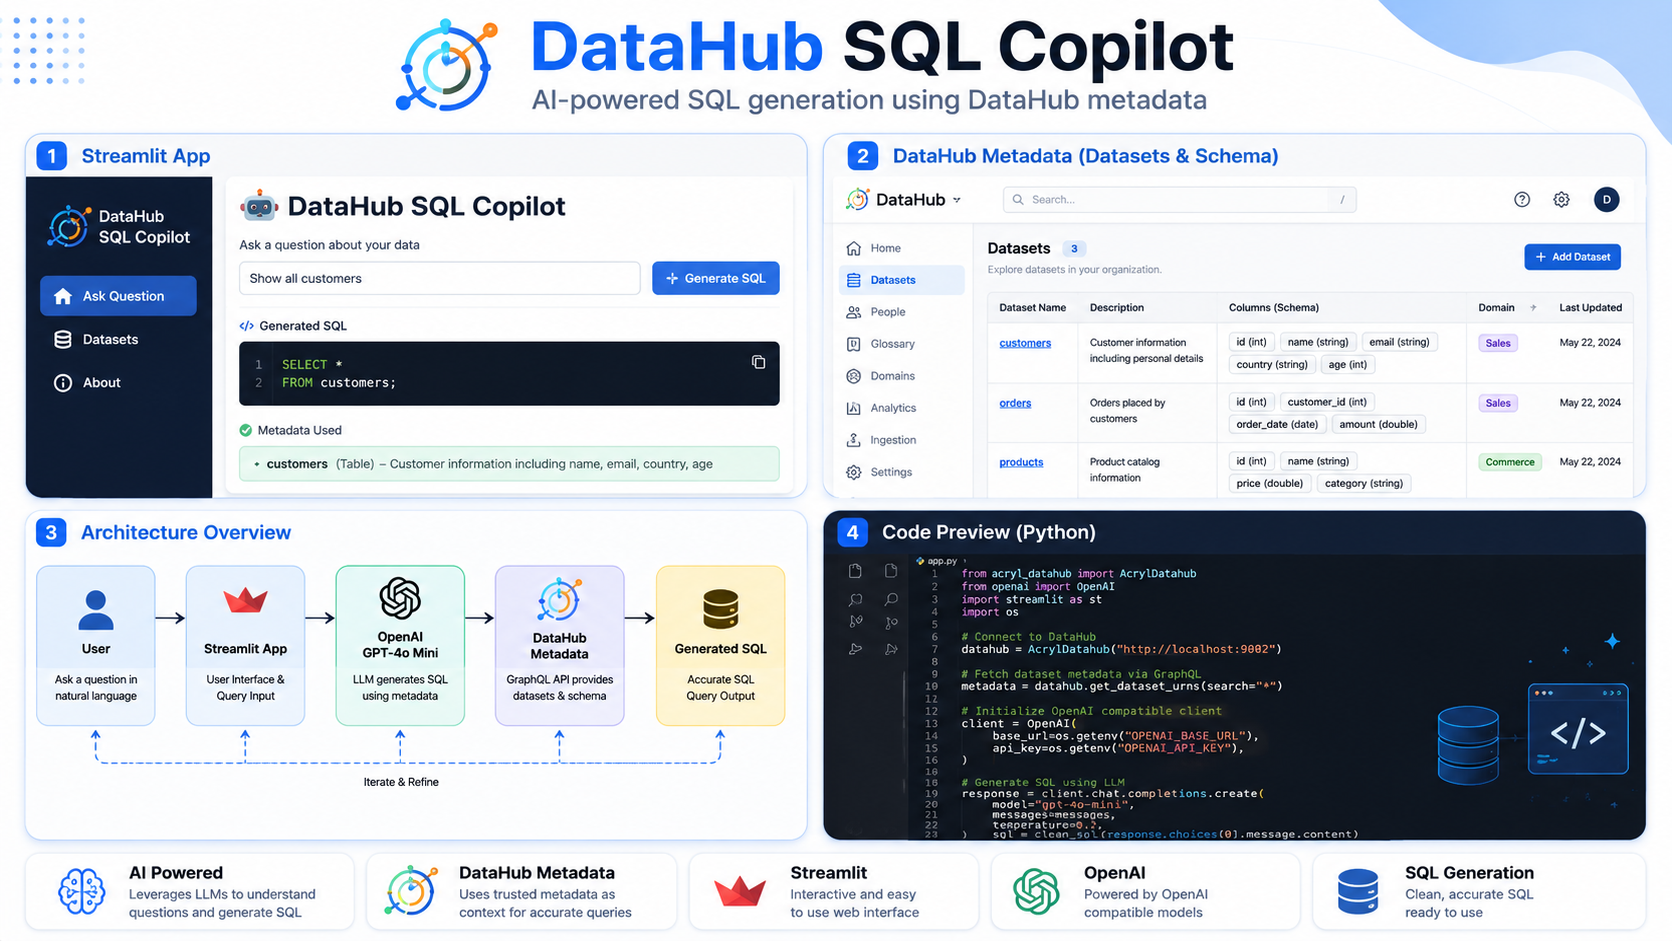
Task: Click the 'Last Updated' column header
Action: coord(1590,308)
